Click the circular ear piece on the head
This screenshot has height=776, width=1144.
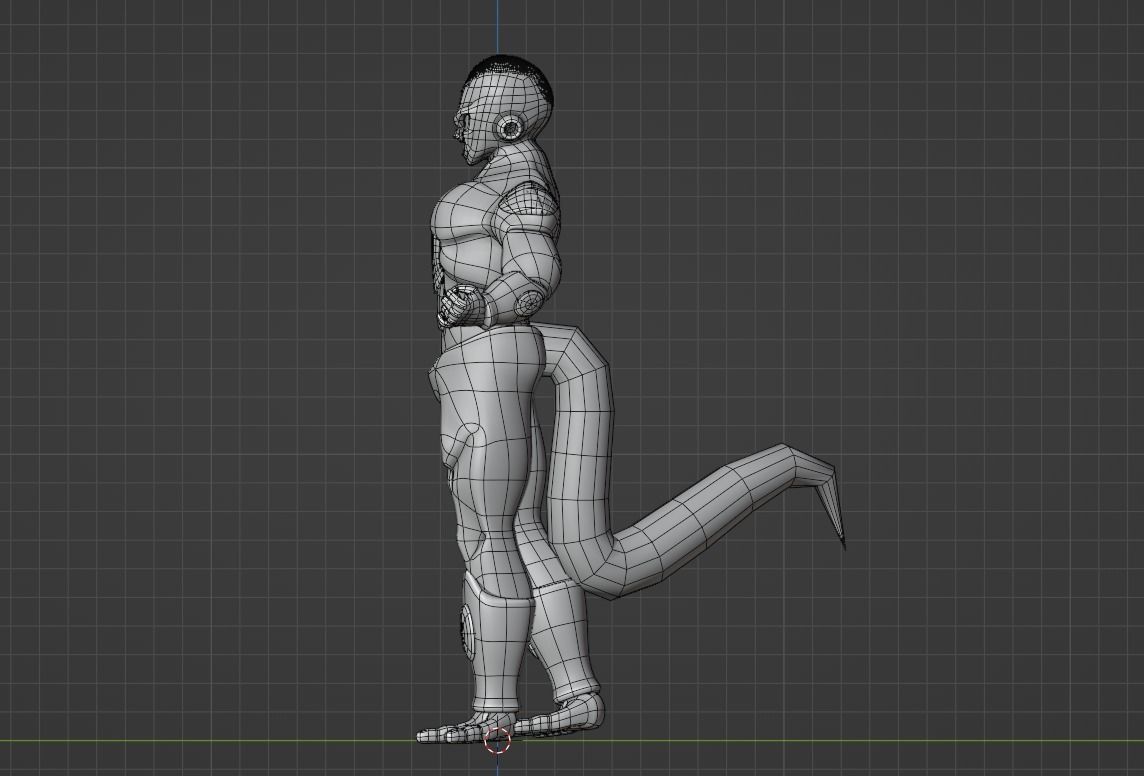click(511, 129)
